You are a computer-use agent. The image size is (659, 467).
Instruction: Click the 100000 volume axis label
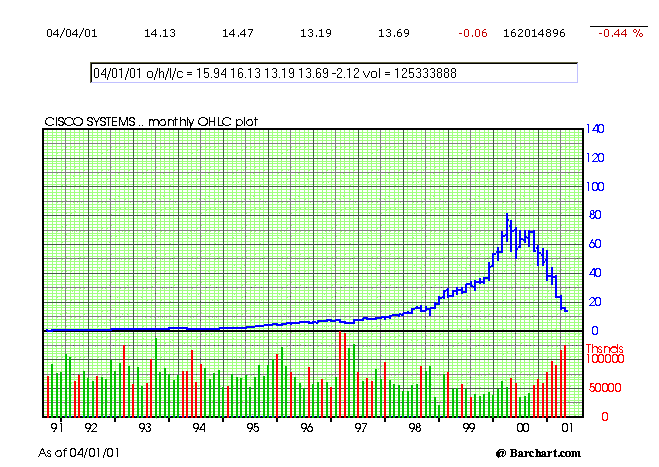click(x=605, y=359)
